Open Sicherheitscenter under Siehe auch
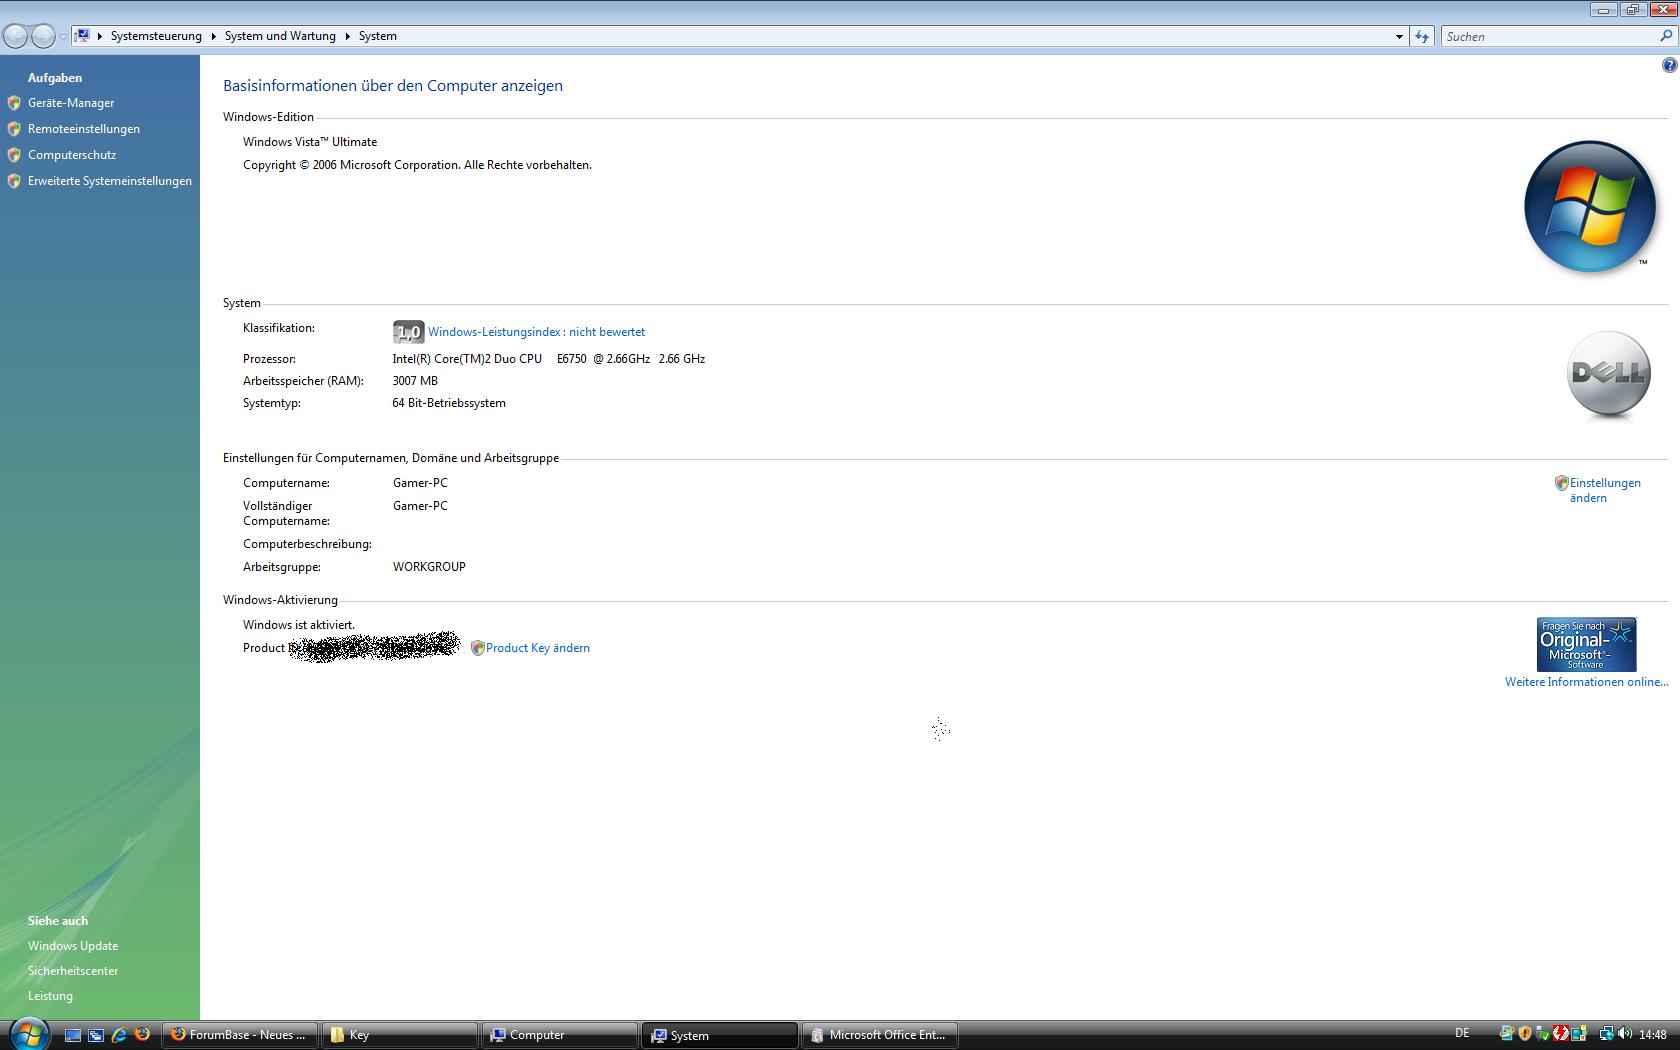Viewport: 1680px width, 1050px height. click(x=73, y=971)
